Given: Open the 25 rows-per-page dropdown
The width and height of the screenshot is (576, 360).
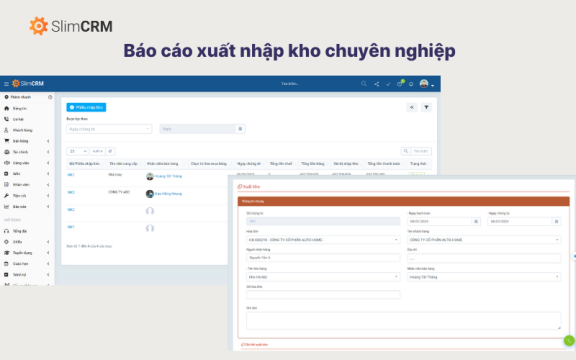Looking at the screenshot, I should click(x=77, y=151).
